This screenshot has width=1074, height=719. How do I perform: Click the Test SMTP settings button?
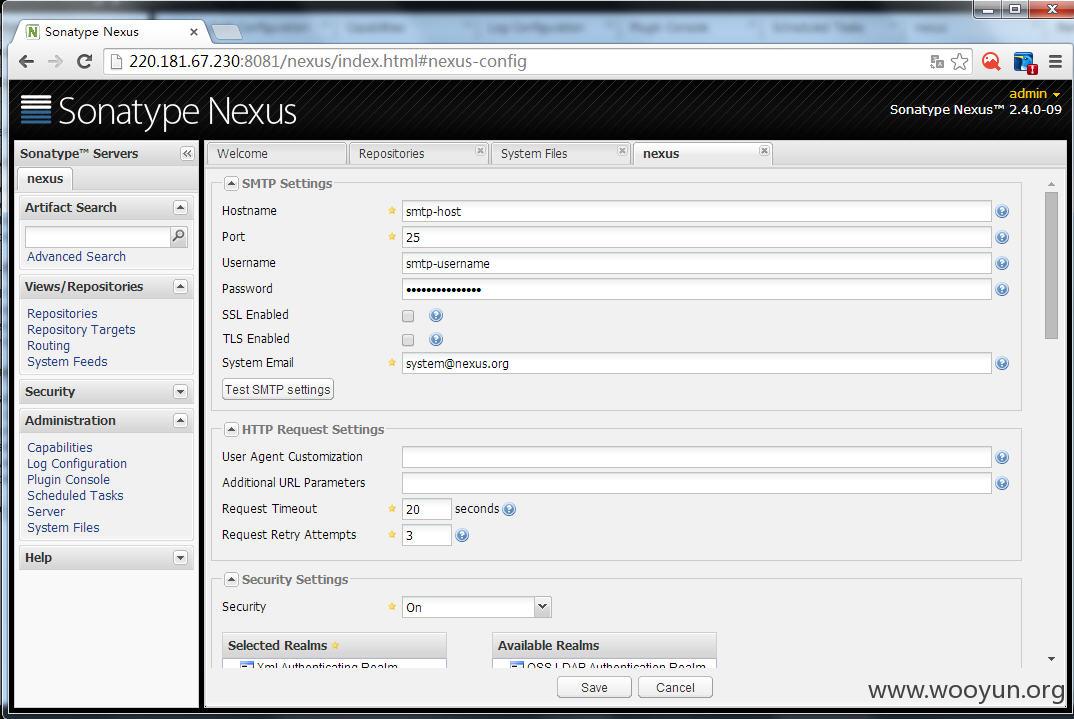click(278, 390)
